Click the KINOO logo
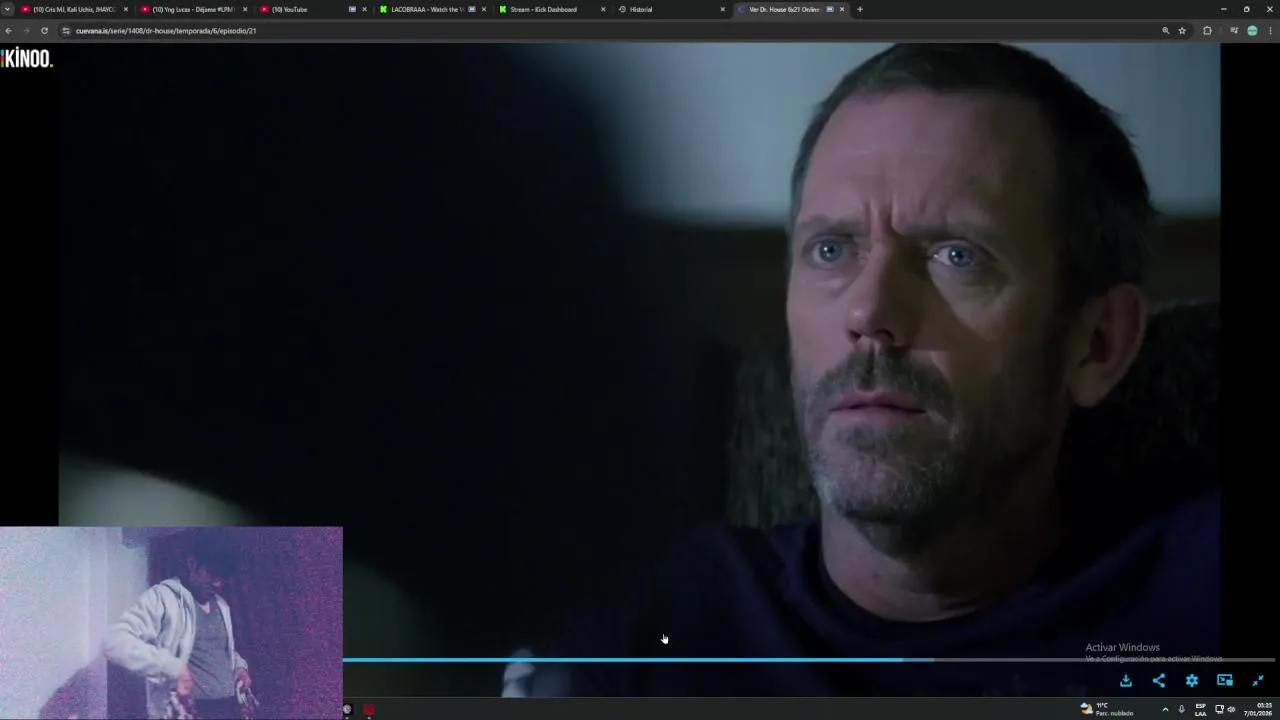 [x=26, y=58]
